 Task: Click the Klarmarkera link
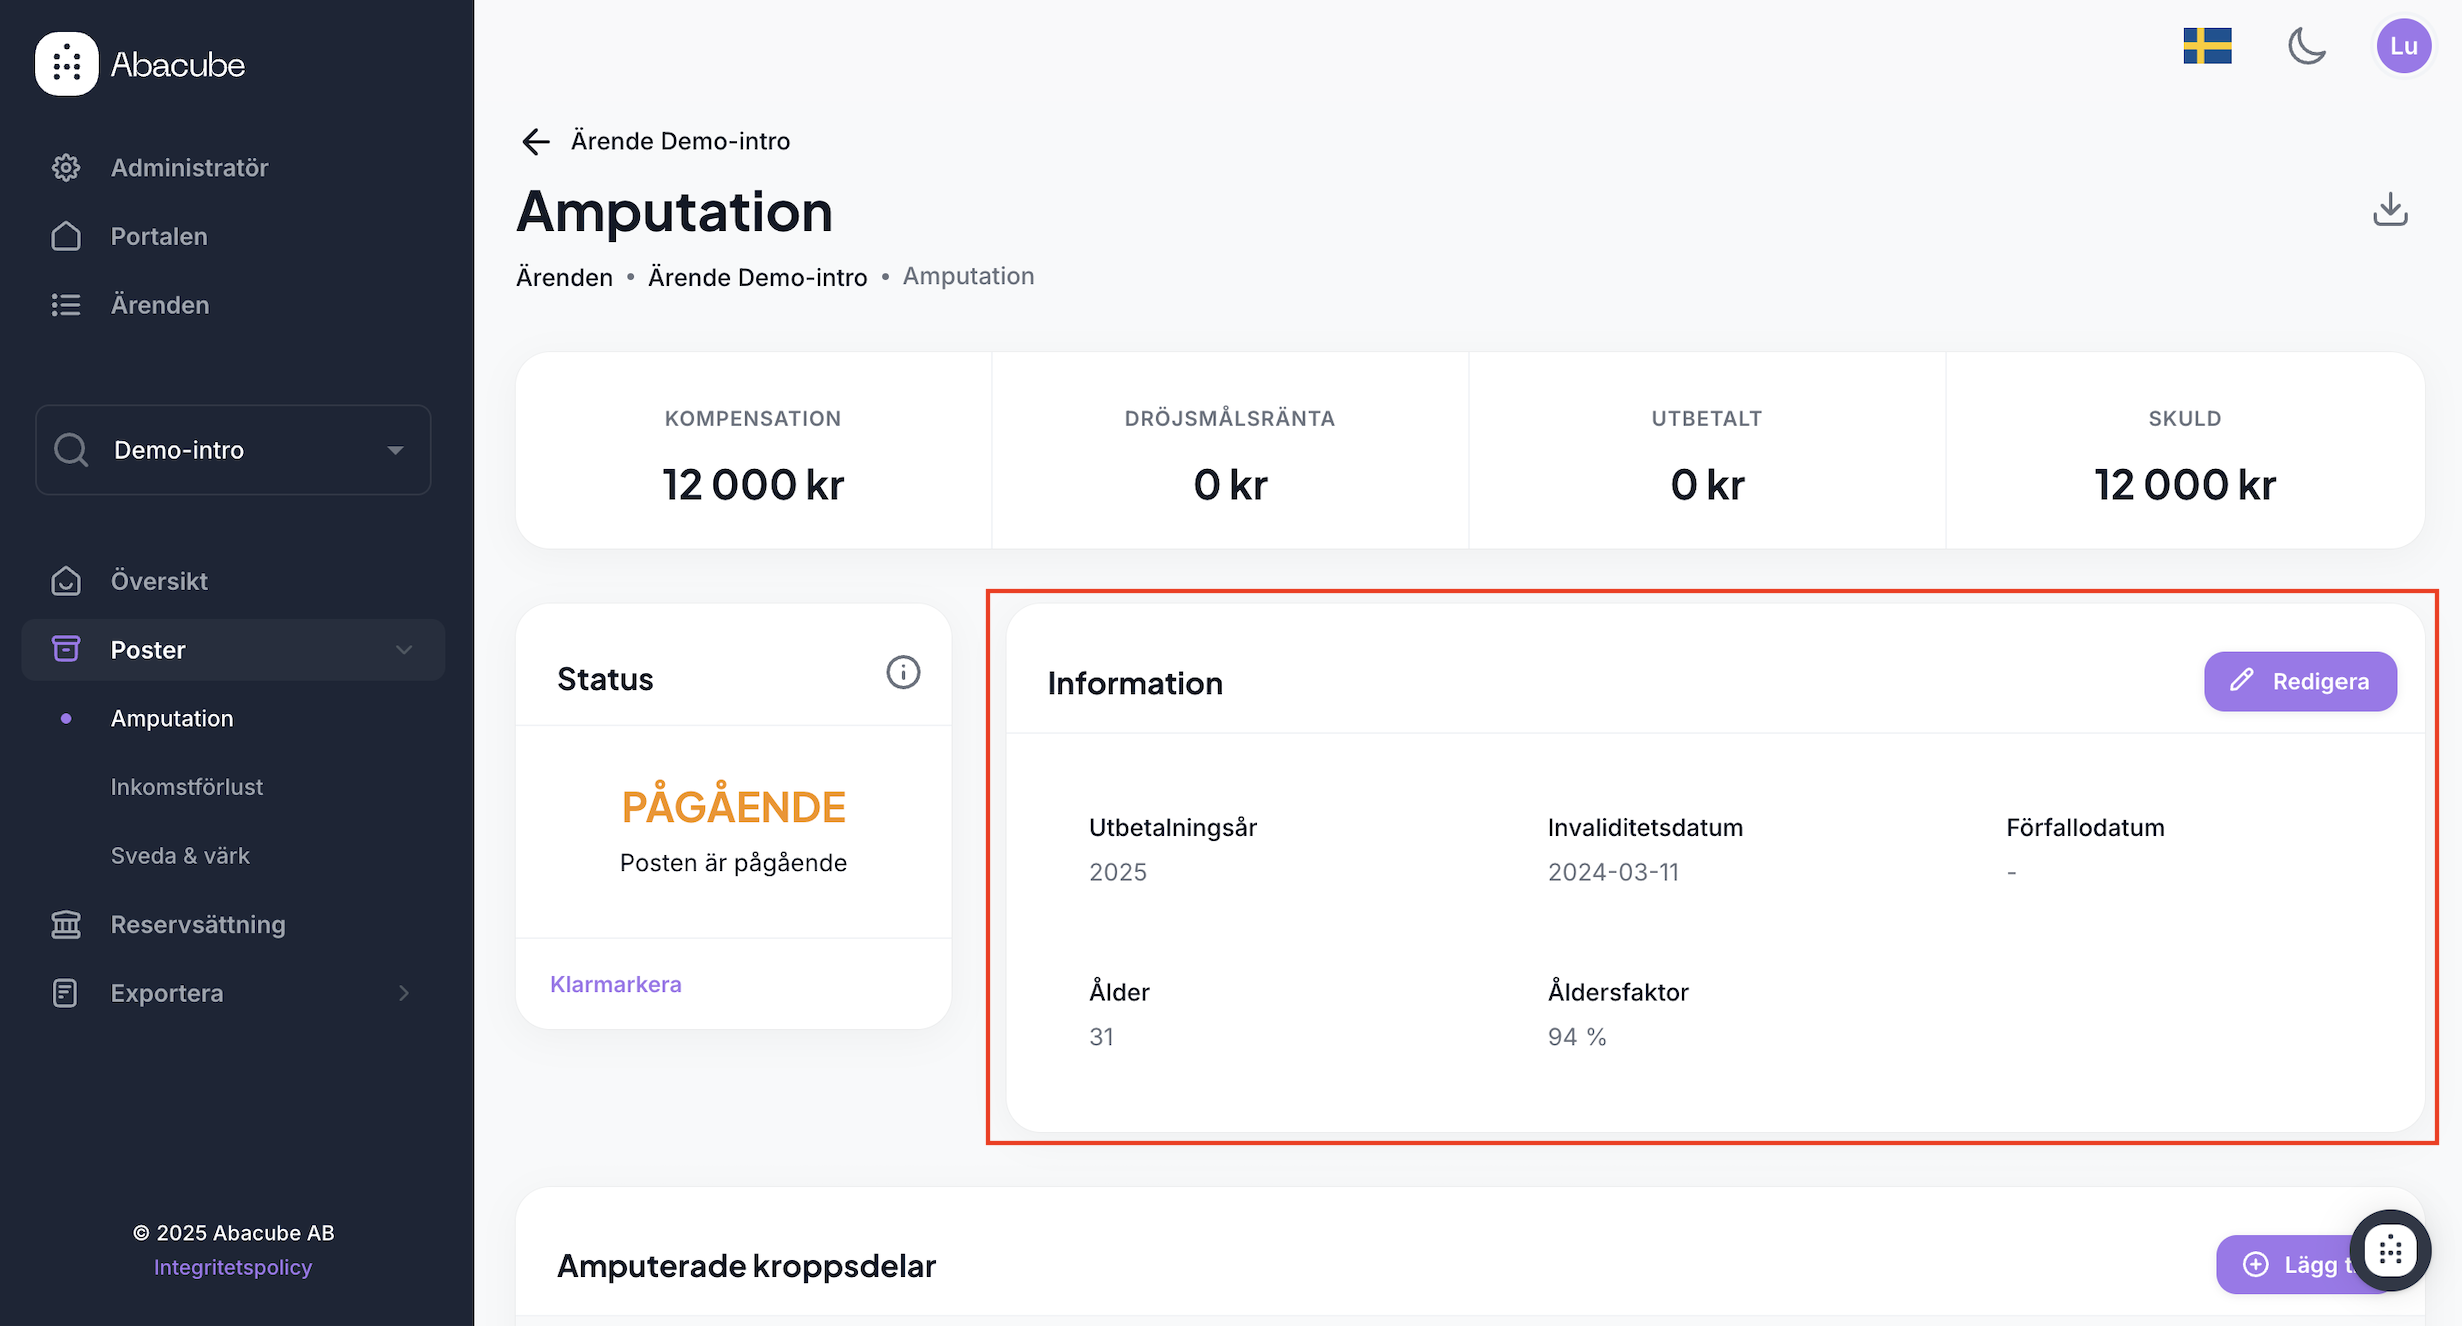616,984
